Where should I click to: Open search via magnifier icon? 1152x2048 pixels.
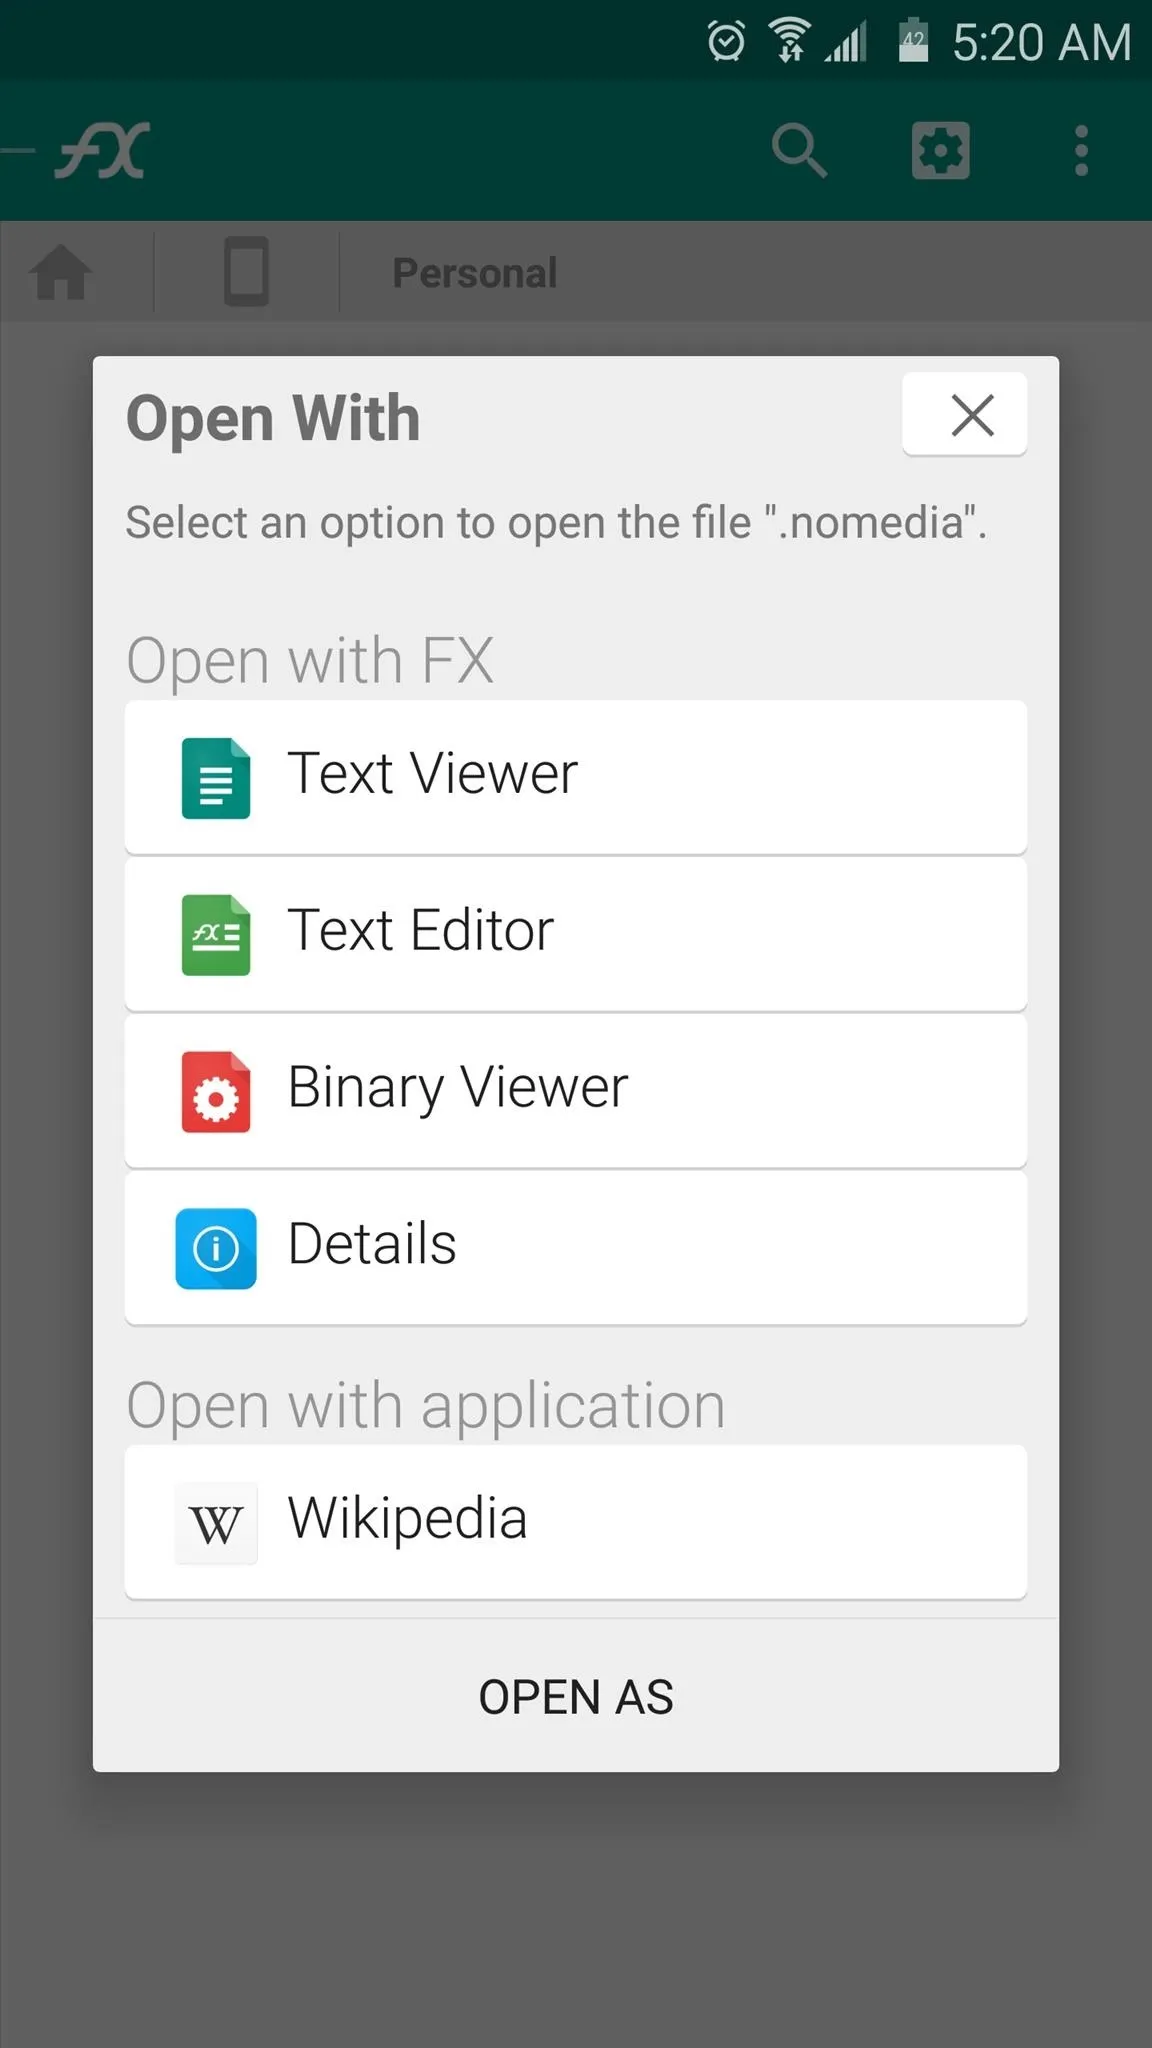click(799, 151)
